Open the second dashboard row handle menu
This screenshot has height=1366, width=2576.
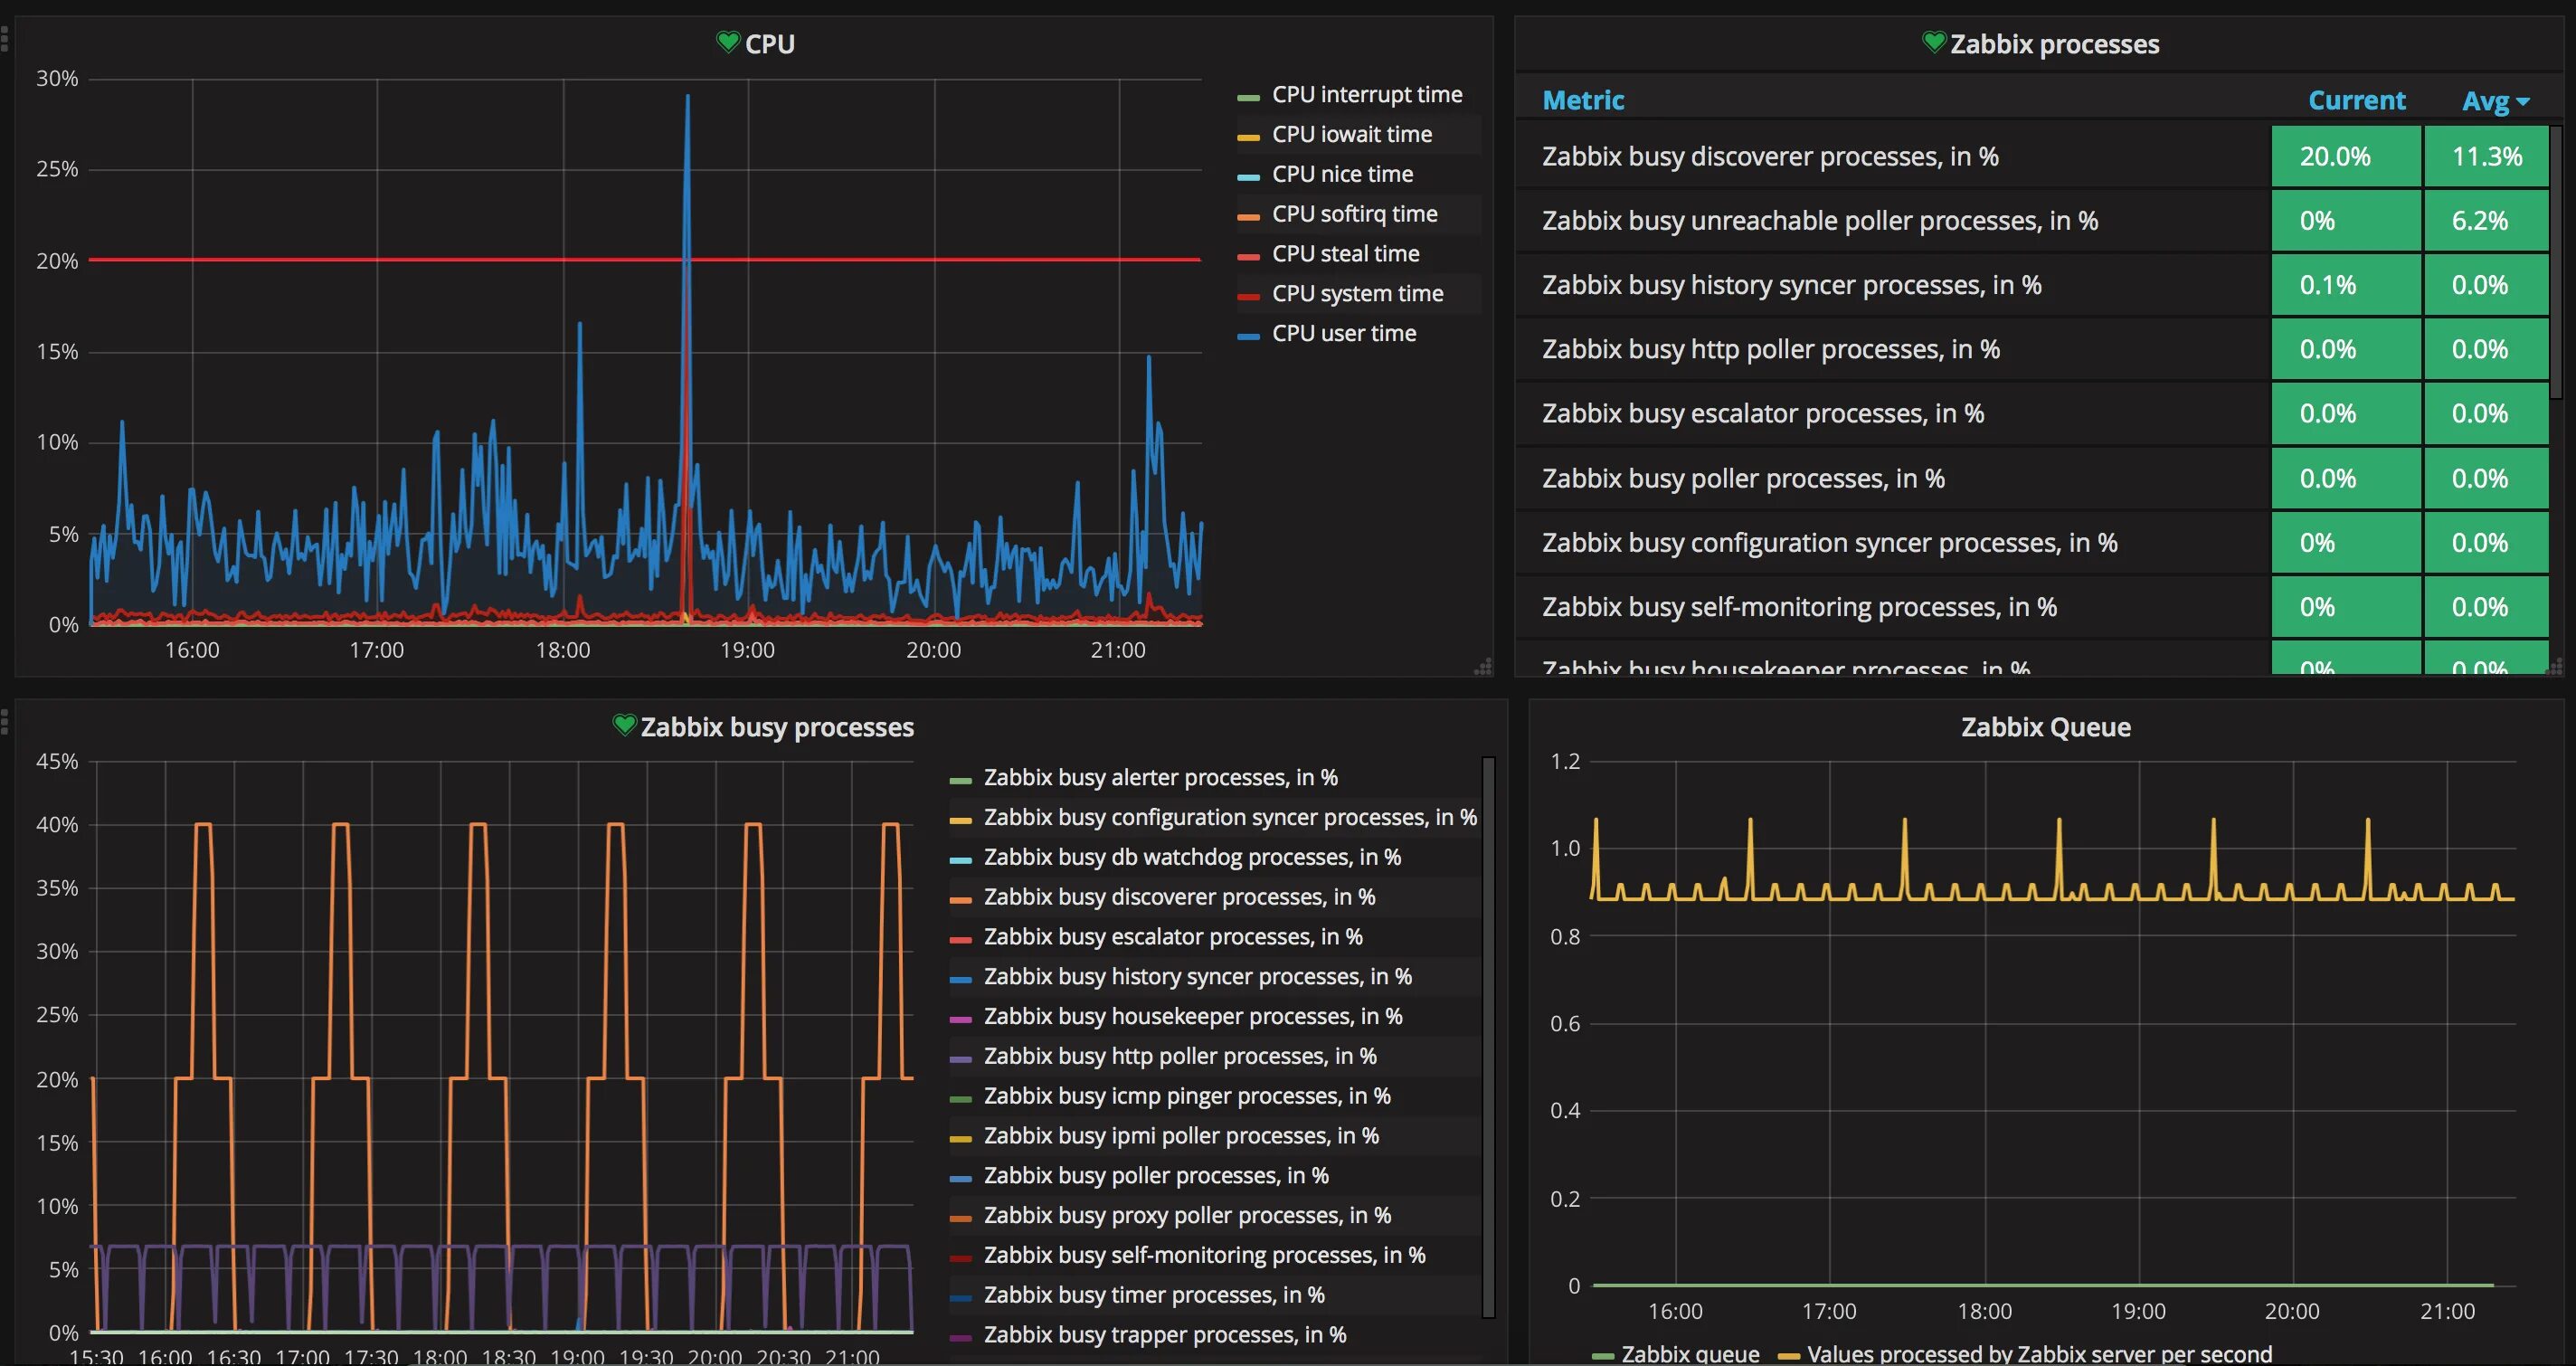click(x=5, y=721)
